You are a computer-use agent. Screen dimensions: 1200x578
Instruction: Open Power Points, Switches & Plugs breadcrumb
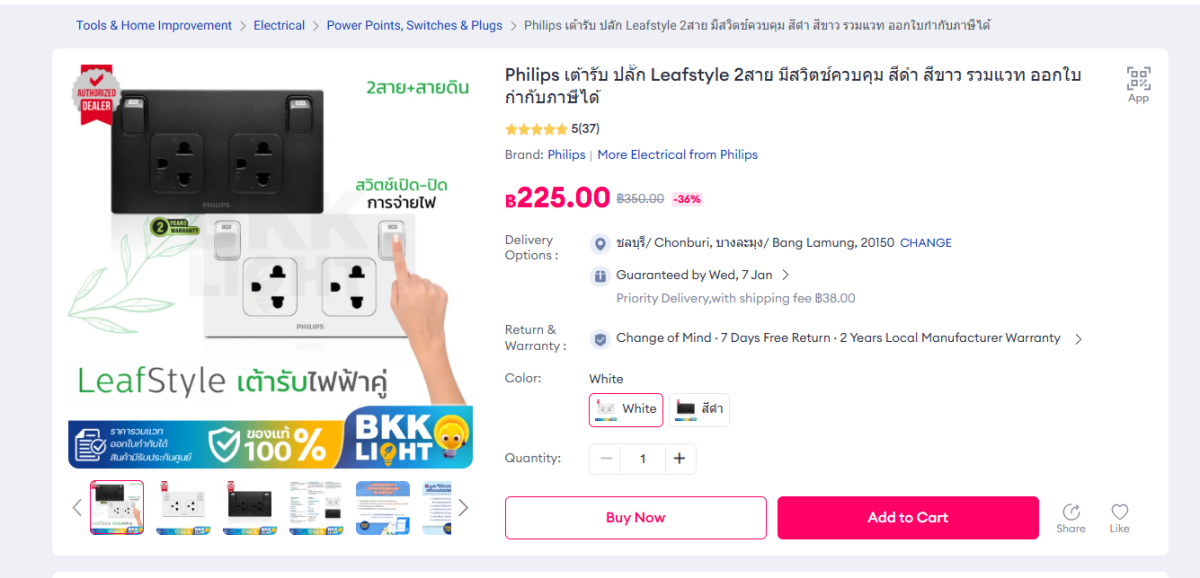[414, 25]
